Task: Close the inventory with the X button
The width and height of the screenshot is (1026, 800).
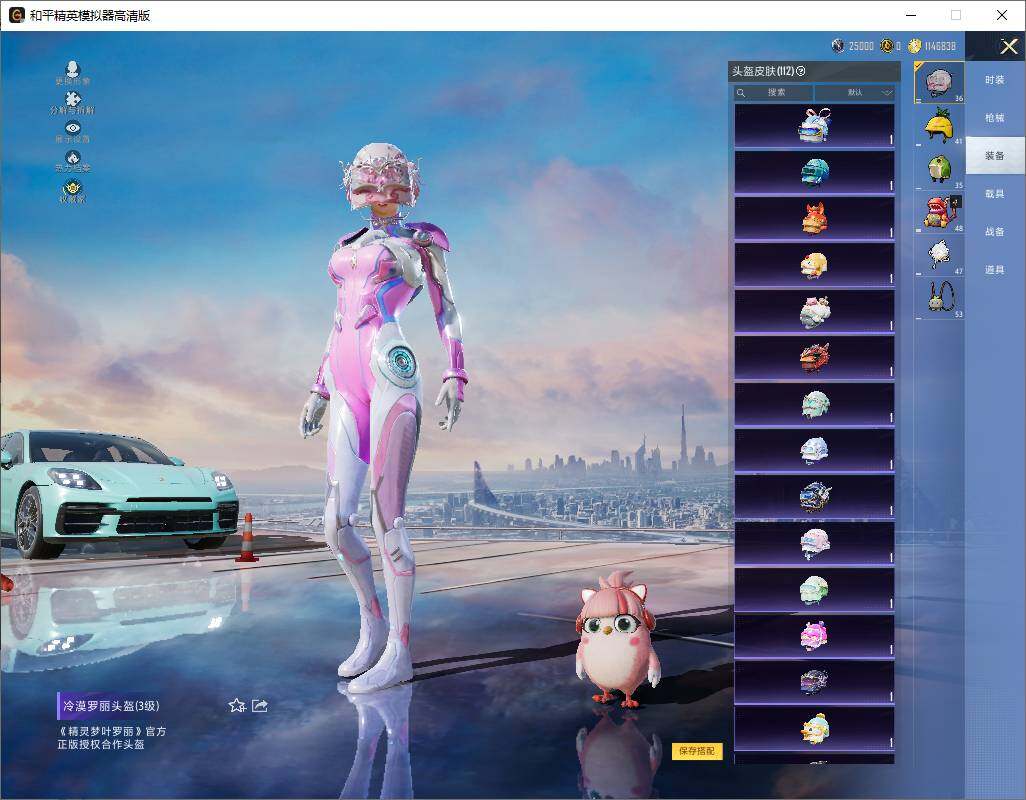Action: (1008, 46)
